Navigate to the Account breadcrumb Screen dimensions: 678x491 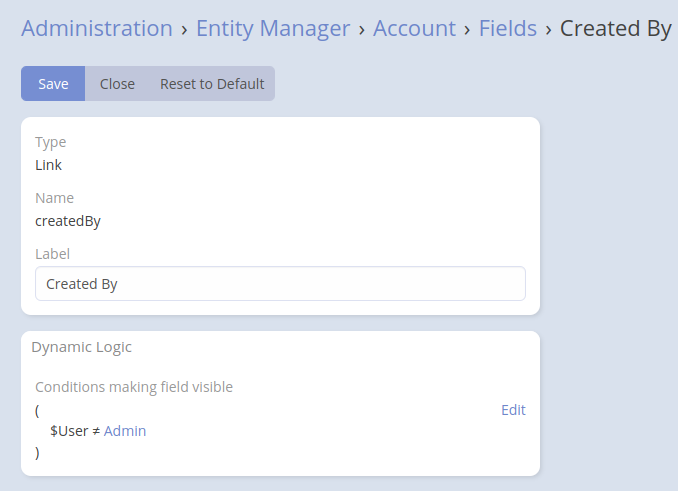point(414,28)
